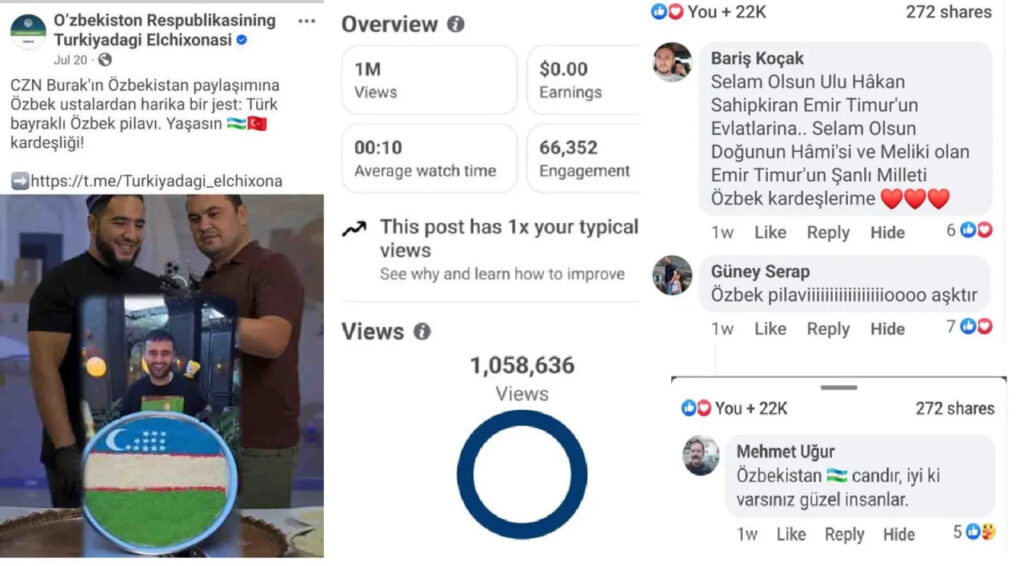This screenshot has width=1024, height=566.
Task: Open the 66,352 Engagement card
Action: pos(584,159)
